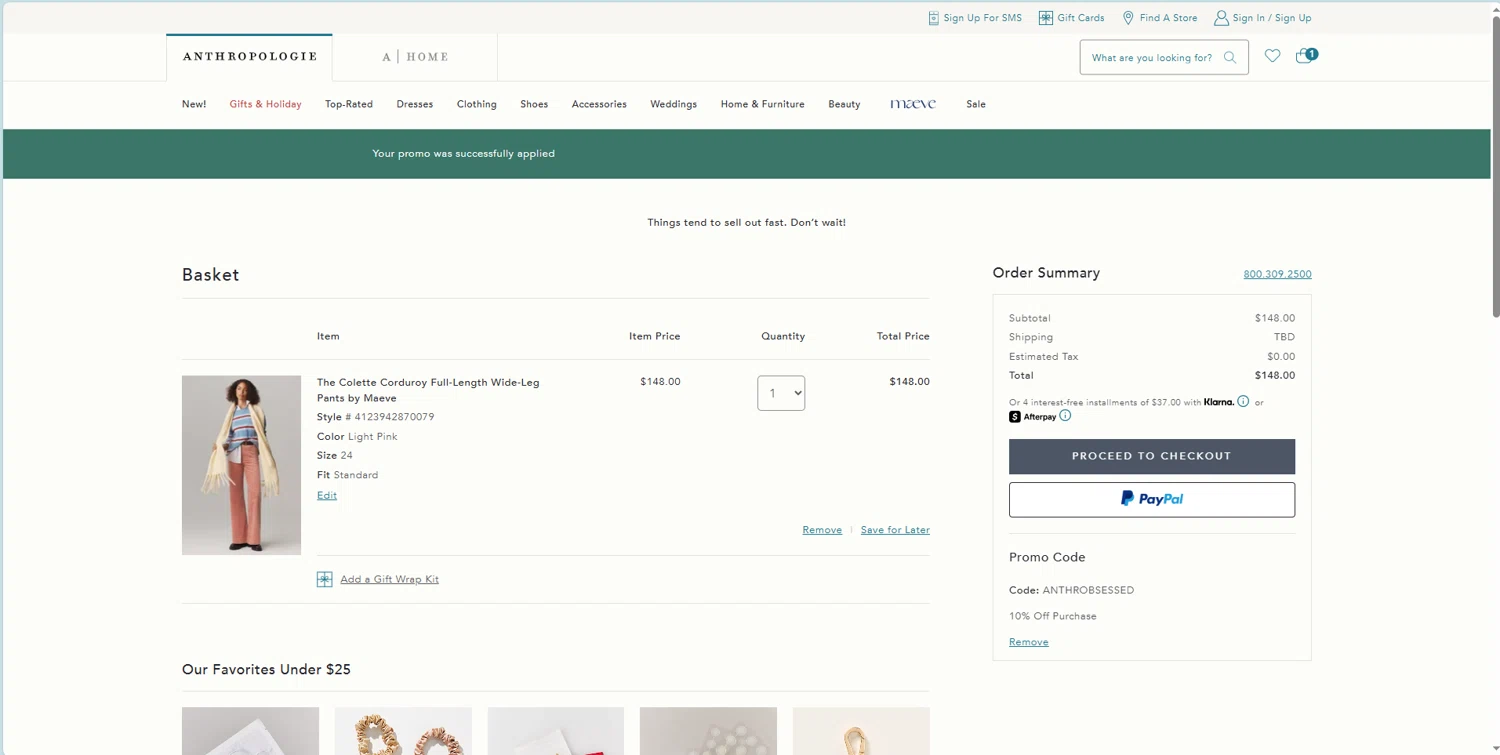Open the Shoes menu
The width and height of the screenshot is (1500, 755).
tap(534, 104)
